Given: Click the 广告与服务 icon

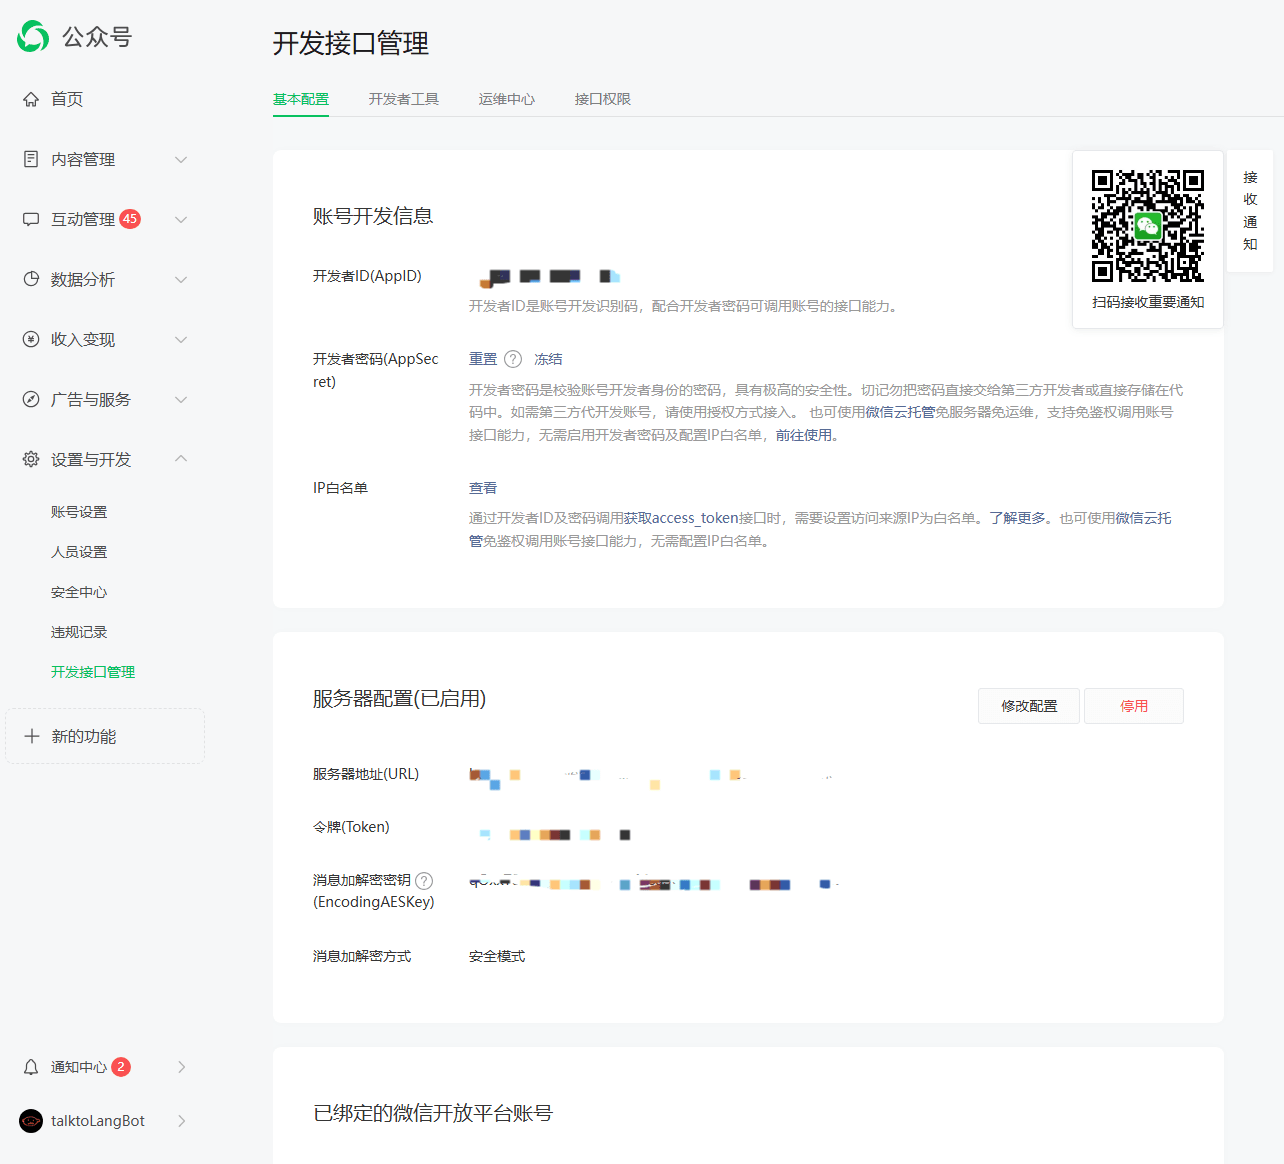Looking at the screenshot, I should (30, 399).
